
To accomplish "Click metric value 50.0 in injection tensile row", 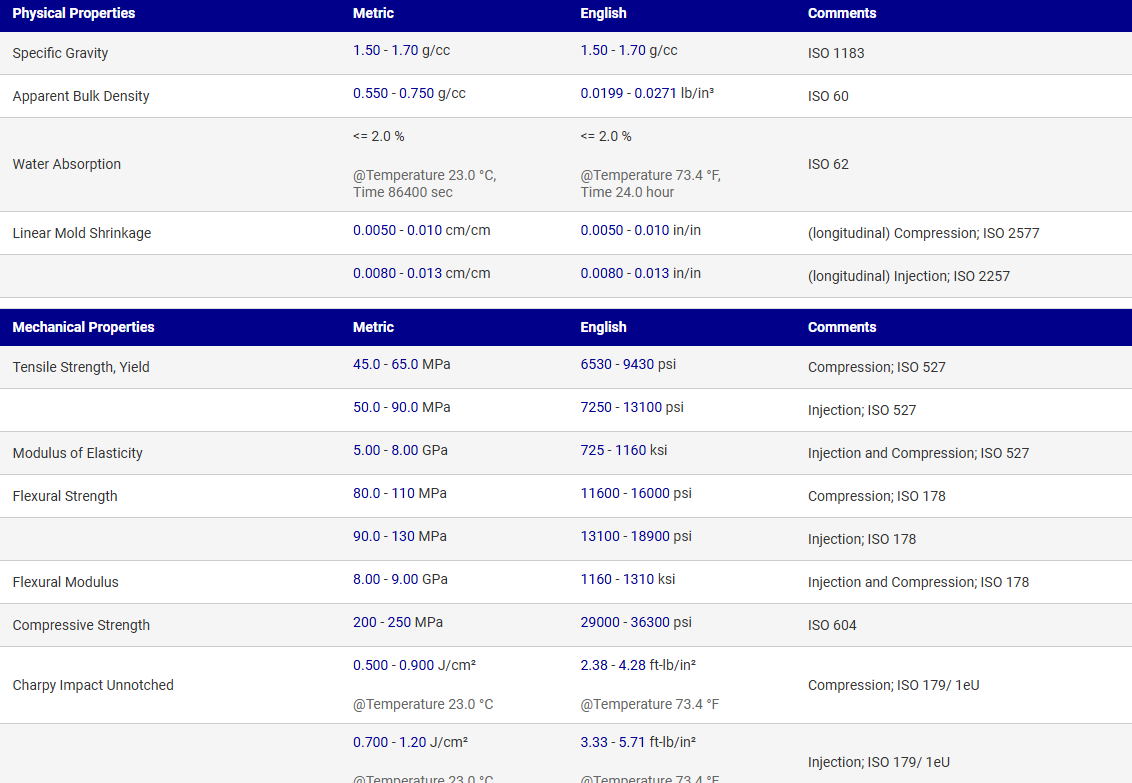I will (x=367, y=408).
